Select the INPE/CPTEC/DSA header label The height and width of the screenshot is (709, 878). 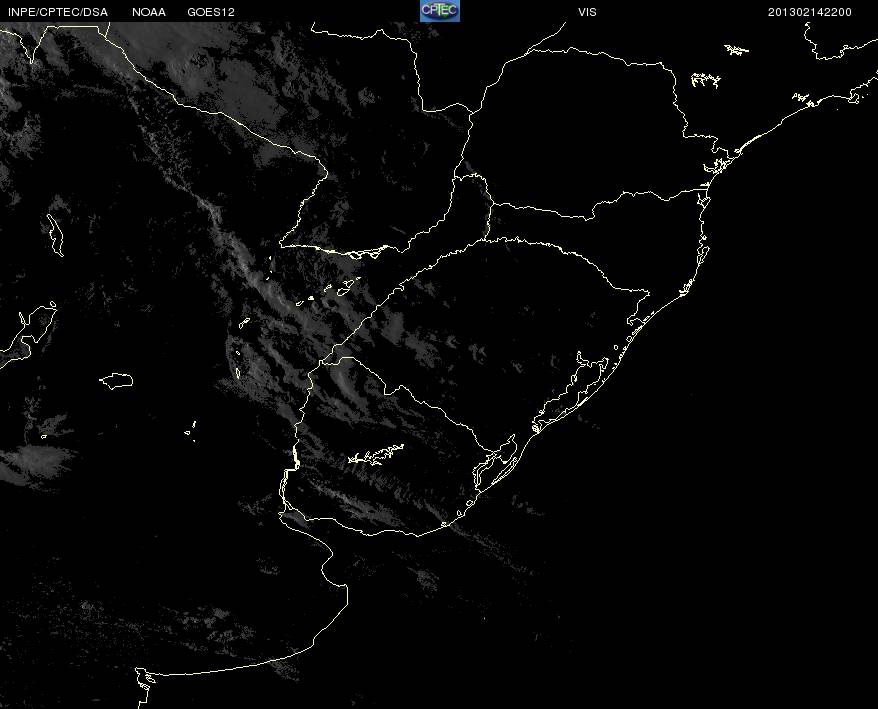(58, 12)
